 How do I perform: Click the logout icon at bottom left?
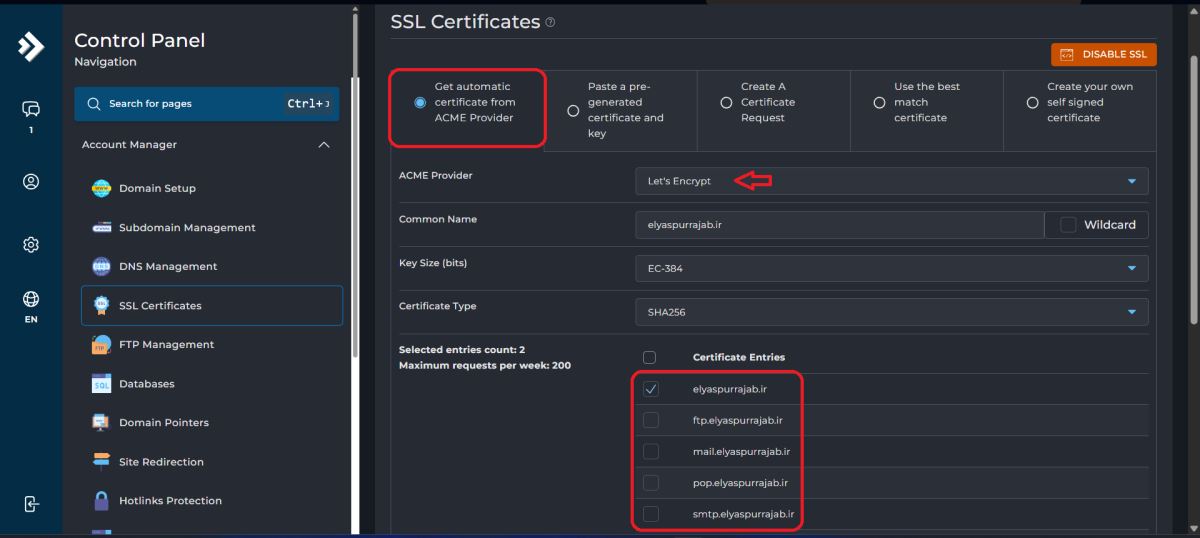point(31,504)
